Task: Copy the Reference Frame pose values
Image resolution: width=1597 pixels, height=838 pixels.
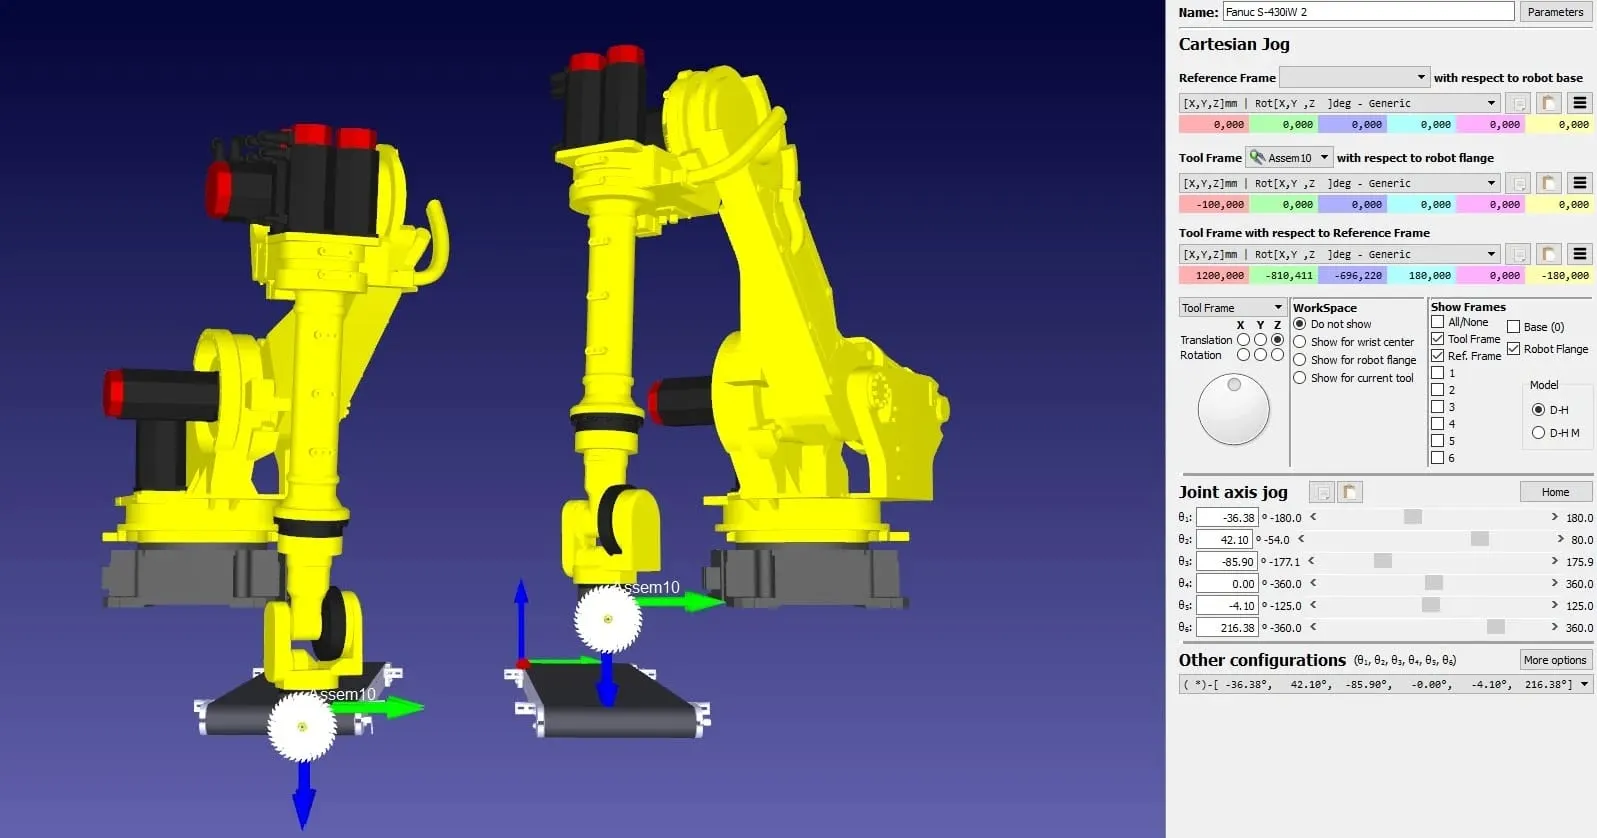Action: click(x=1519, y=103)
